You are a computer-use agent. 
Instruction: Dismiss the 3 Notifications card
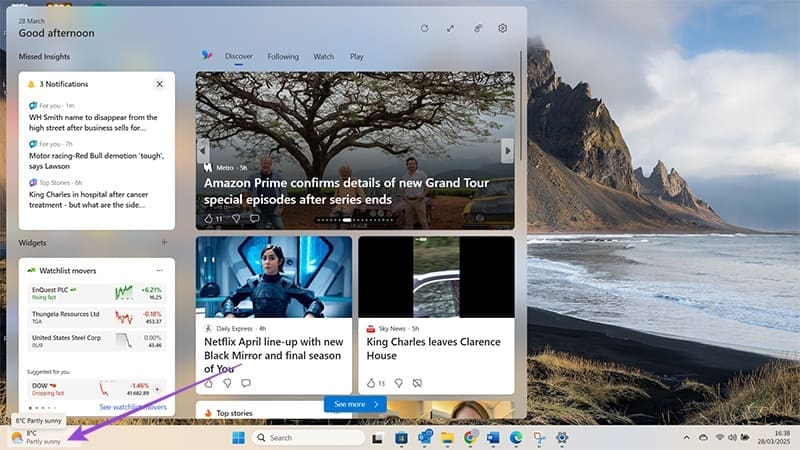point(159,84)
